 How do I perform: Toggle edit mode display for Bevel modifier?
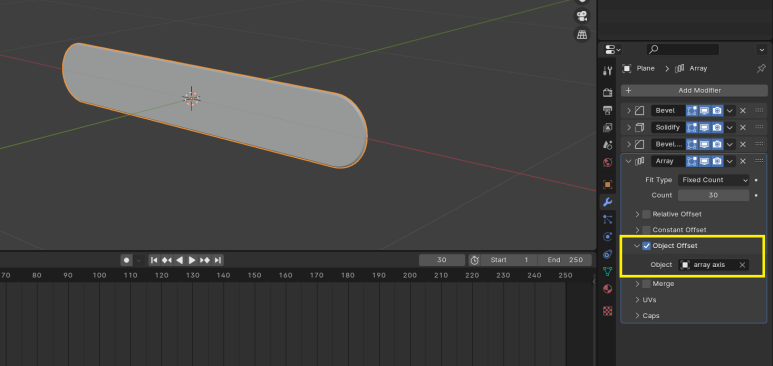click(x=692, y=110)
